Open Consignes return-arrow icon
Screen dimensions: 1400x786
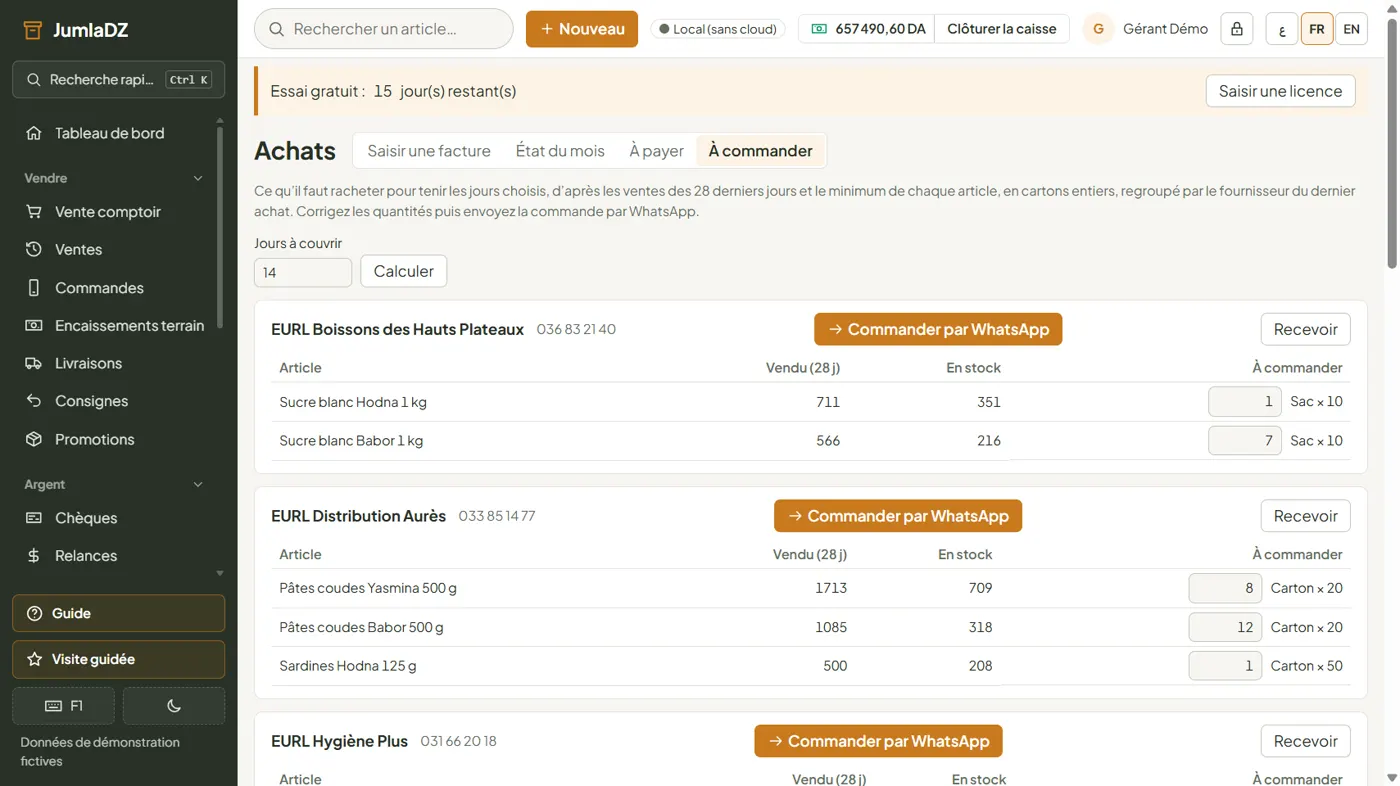point(34,401)
